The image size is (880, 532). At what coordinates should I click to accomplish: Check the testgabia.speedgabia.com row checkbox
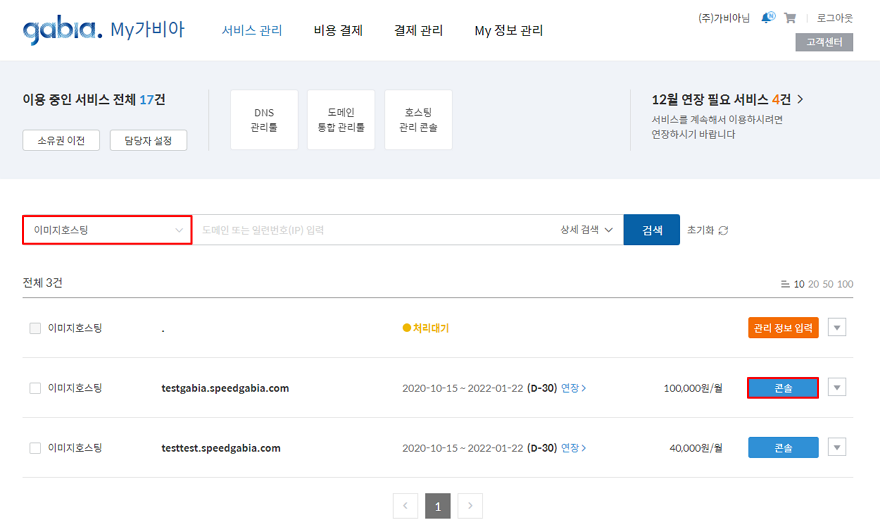[x=35, y=388]
